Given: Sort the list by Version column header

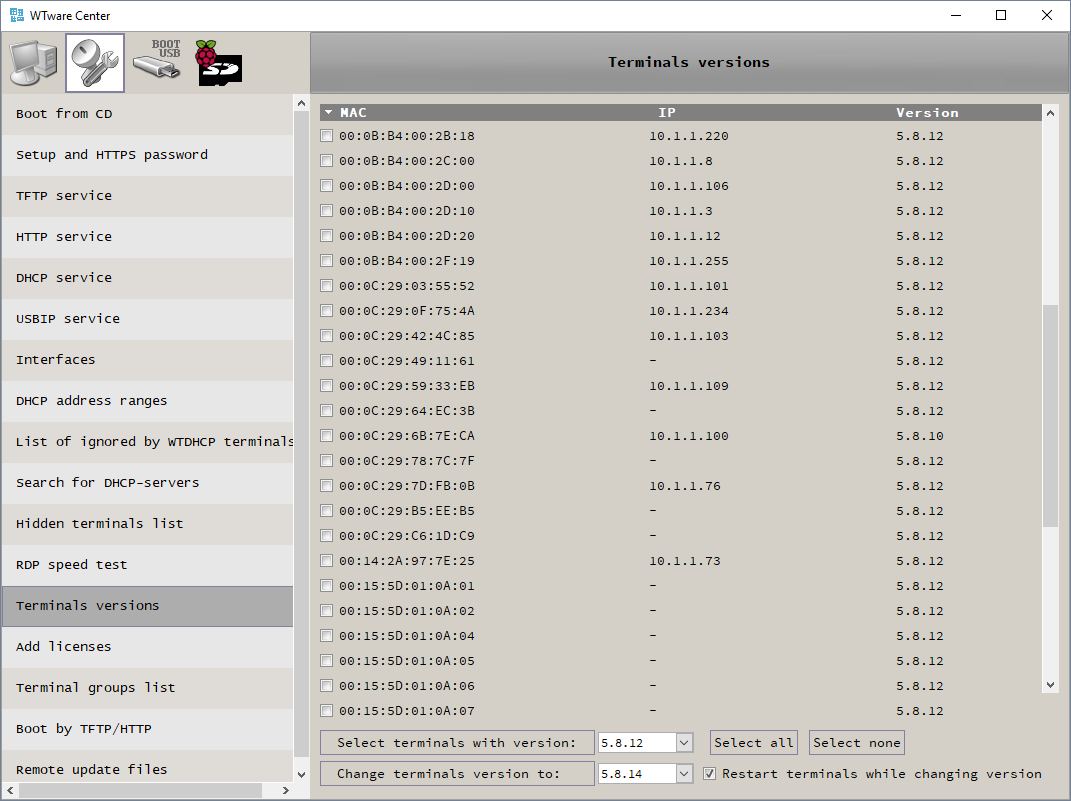Looking at the screenshot, I should [x=926, y=113].
